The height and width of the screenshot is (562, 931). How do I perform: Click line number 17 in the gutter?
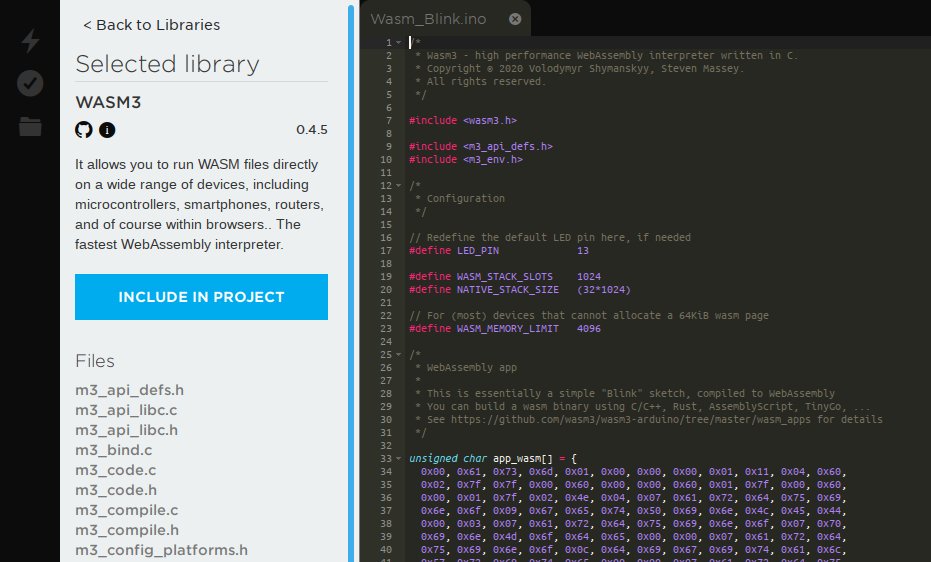click(386, 250)
